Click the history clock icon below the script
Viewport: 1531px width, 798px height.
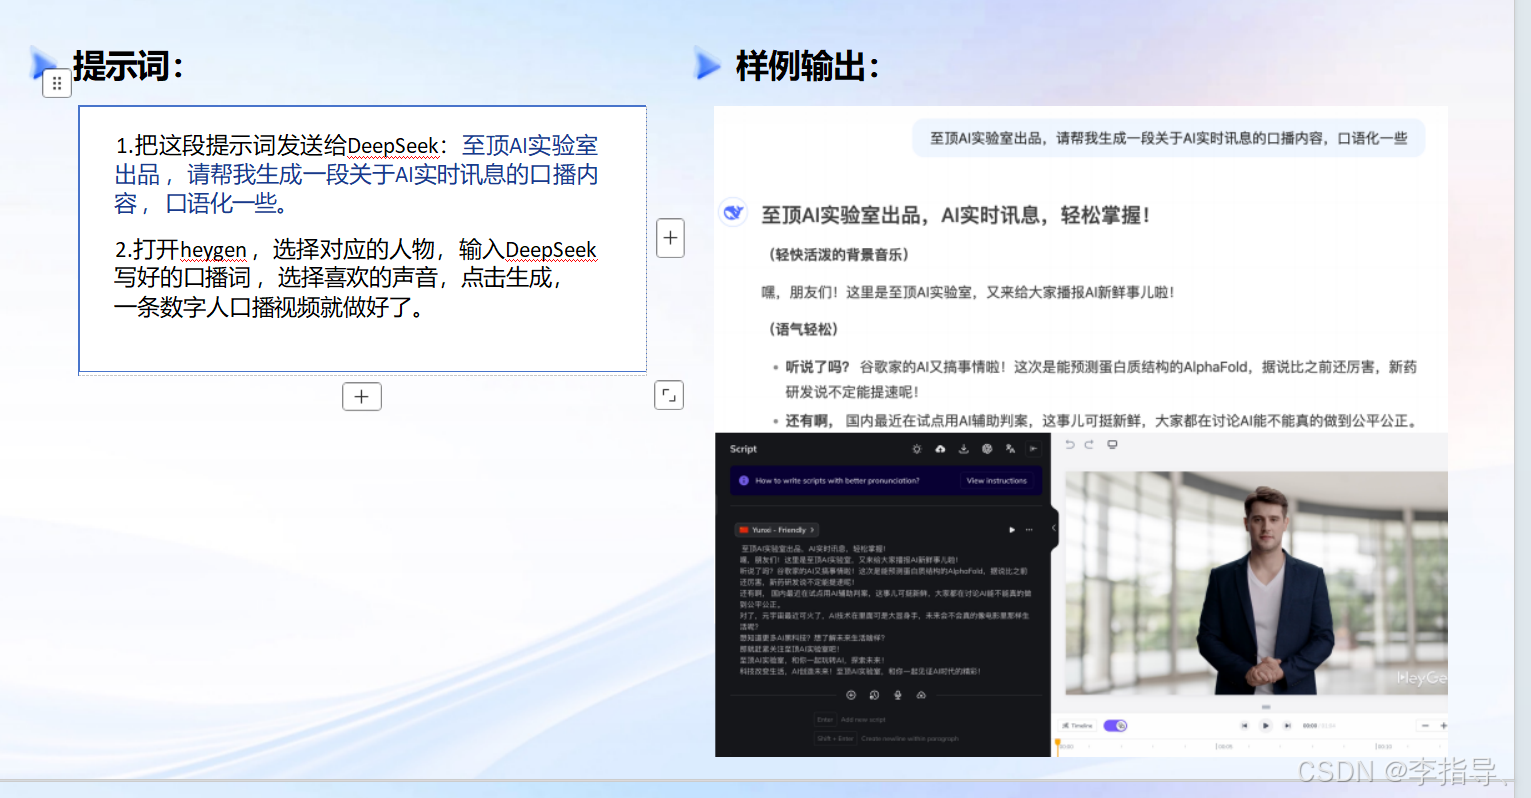click(x=874, y=695)
